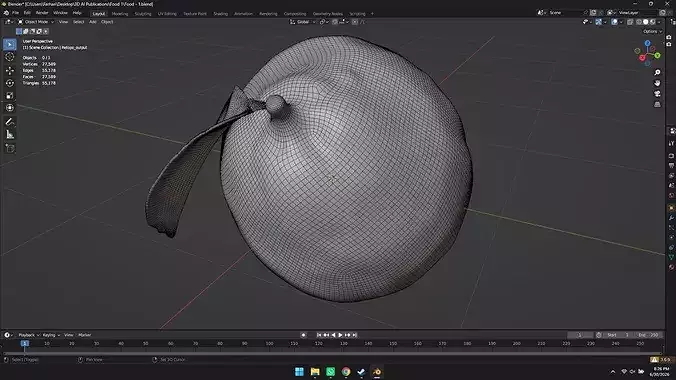Click the Play animation button

tap(340, 335)
